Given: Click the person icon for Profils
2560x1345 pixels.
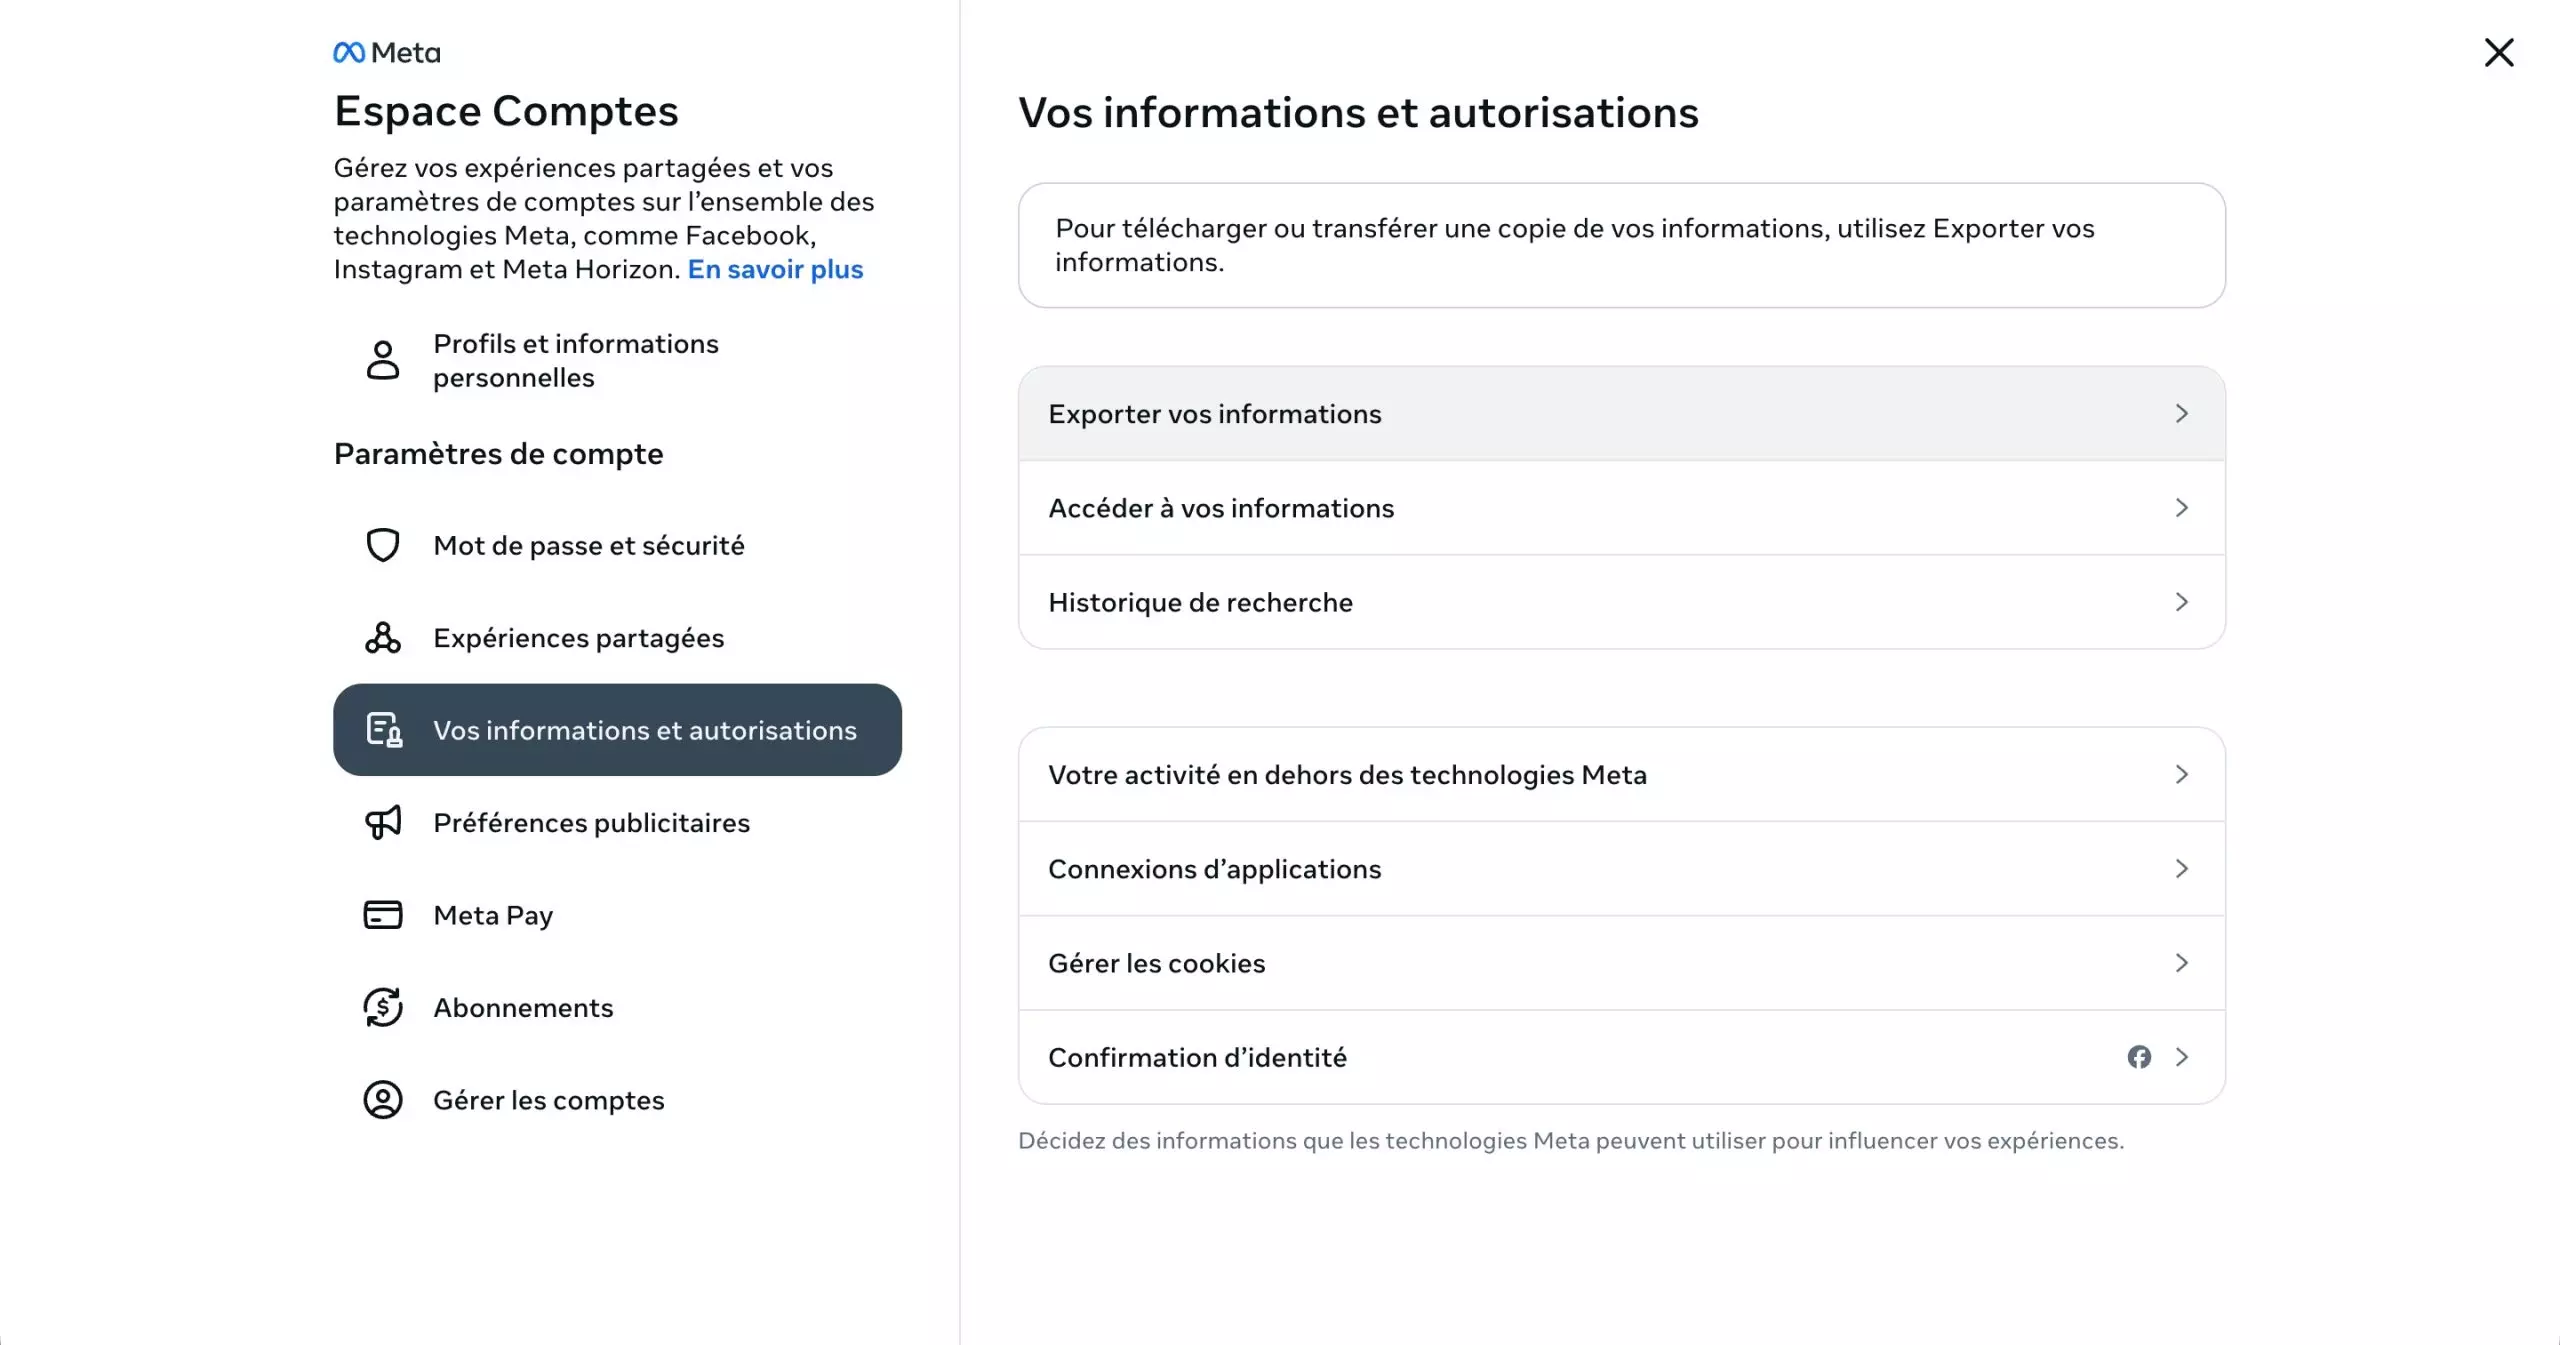Looking at the screenshot, I should click(382, 360).
